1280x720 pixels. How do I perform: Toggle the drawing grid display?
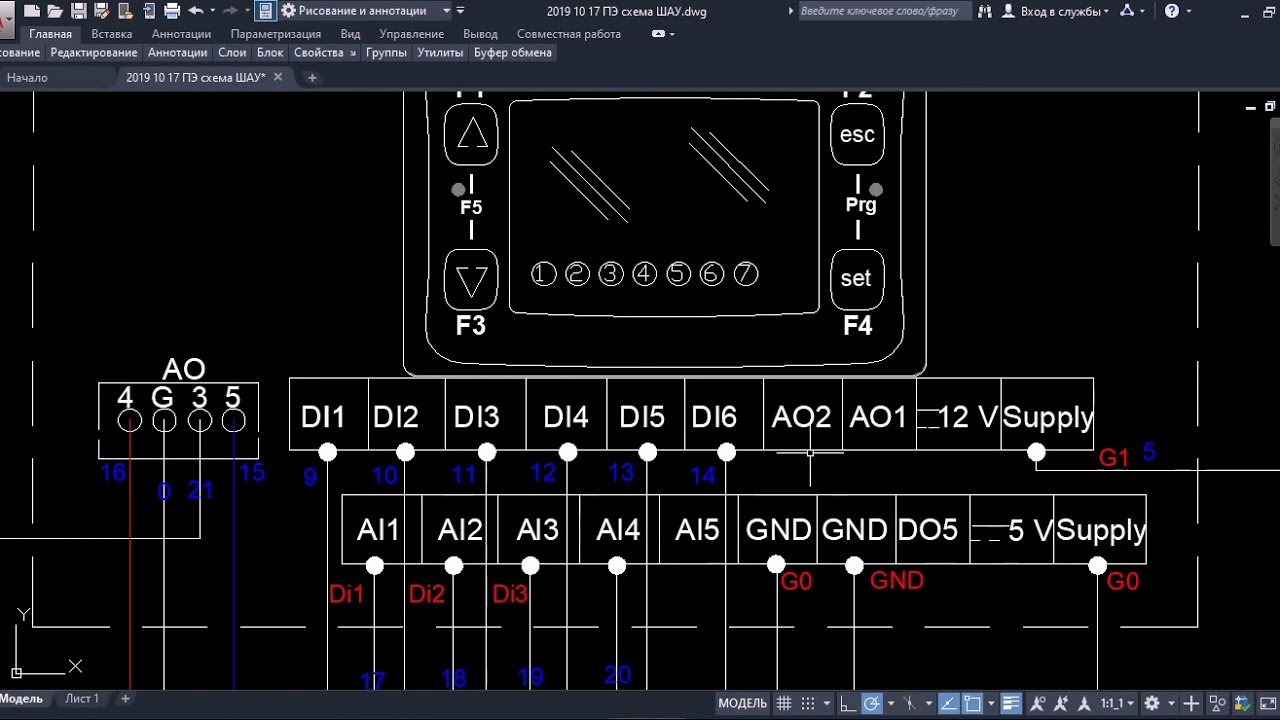pyautogui.click(x=783, y=703)
